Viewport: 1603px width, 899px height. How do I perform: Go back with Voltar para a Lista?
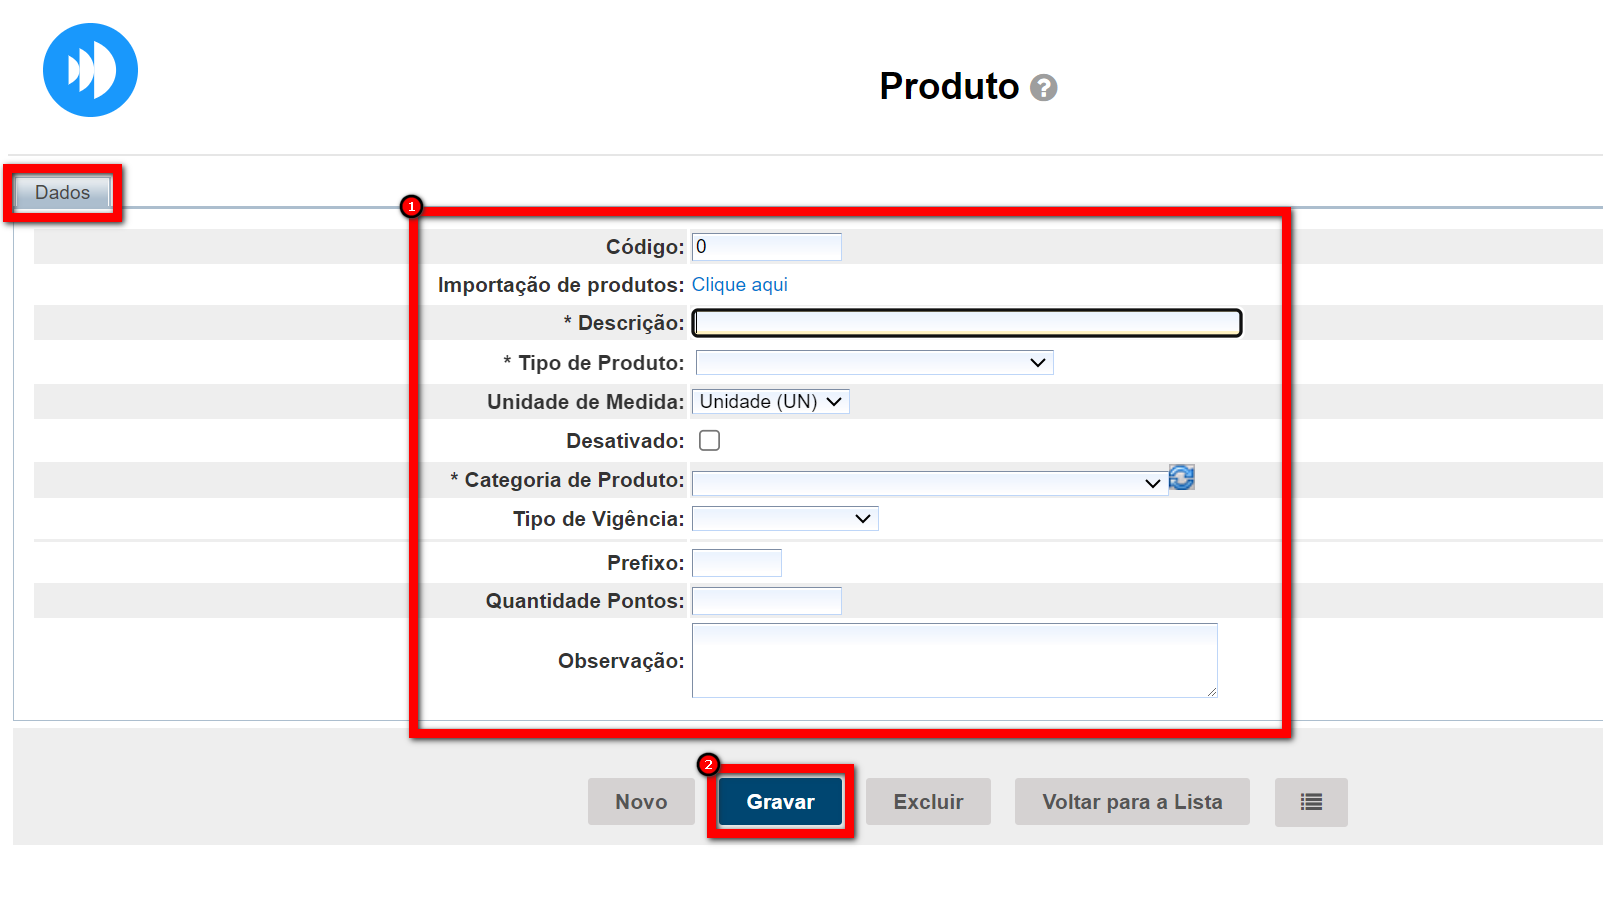tap(1132, 802)
